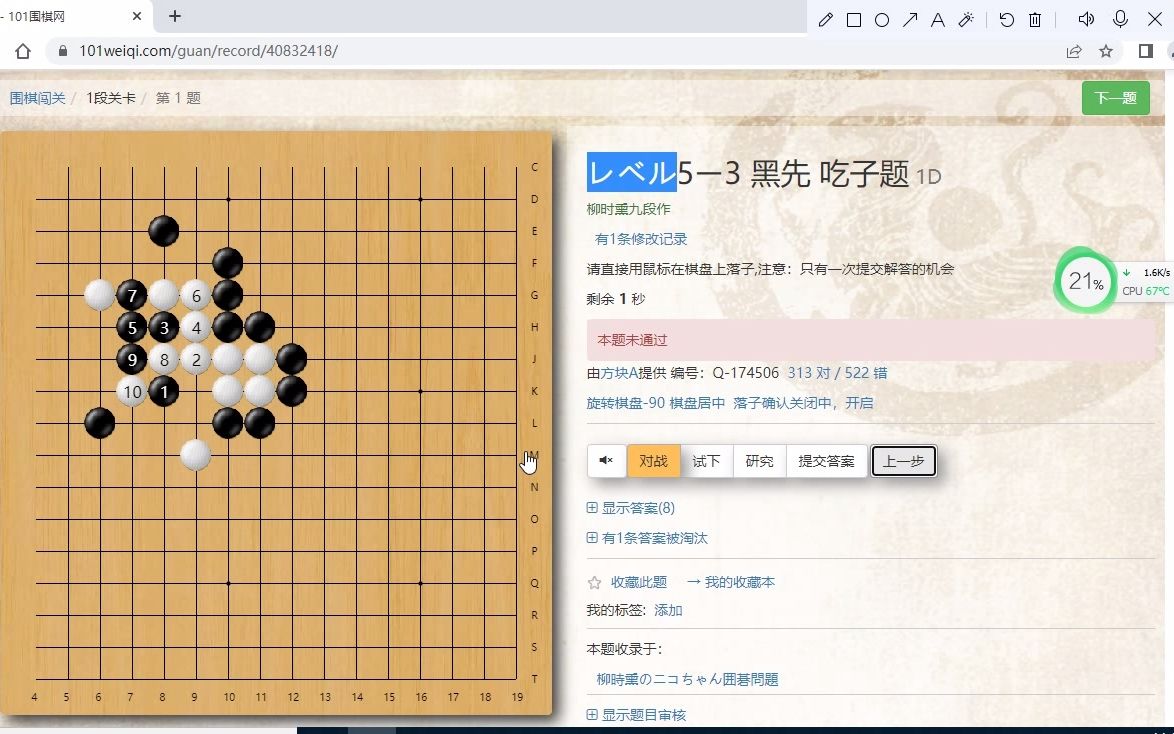The width and height of the screenshot is (1174, 734).
Task: Open the 1段关卡 breadcrumb link
Action: click(111, 98)
